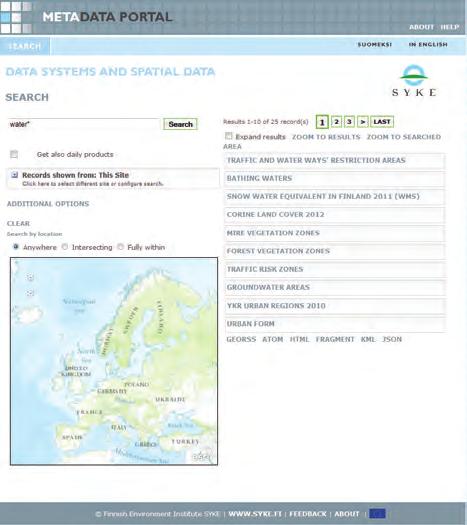Click the map zoom-out icon
467x525 pixels.
point(30,293)
